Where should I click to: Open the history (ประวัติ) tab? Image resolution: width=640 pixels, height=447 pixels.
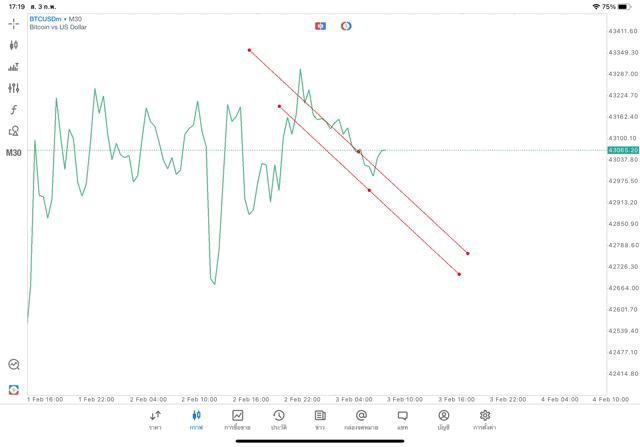point(278,419)
